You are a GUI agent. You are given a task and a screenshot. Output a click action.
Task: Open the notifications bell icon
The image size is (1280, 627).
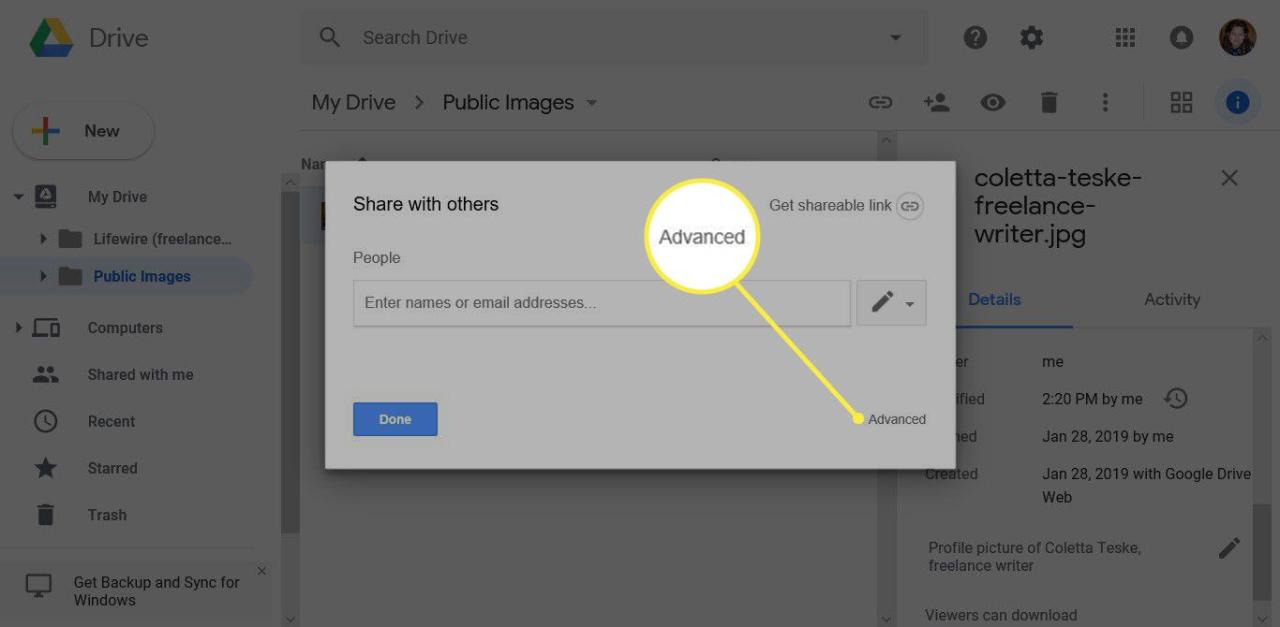[1181, 38]
